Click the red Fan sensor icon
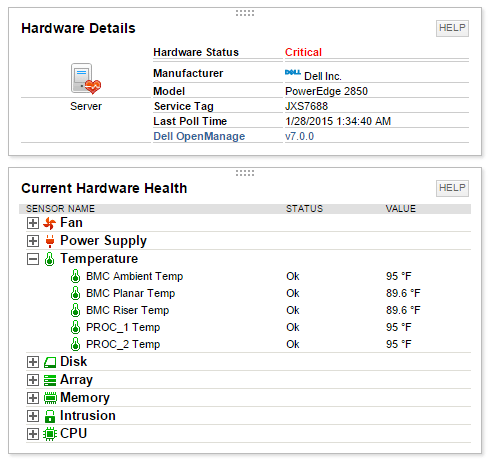Image resolution: width=491 pixels, height=461 pixels. coord(49,223)
